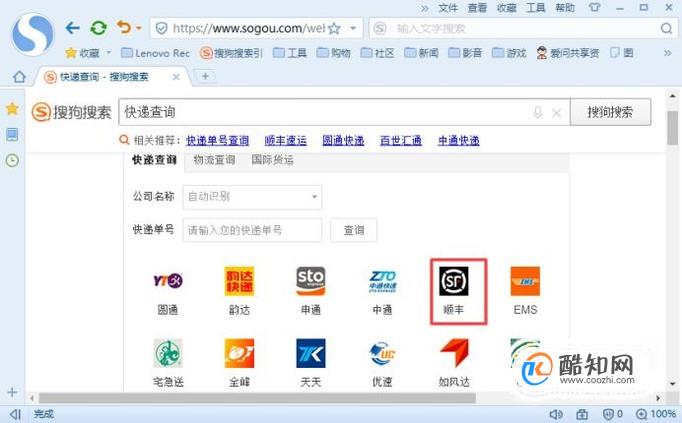Image resolution: width=682 pixels, height=423 pixels.
Task: Reload page with green refresh icon
Action: (99, 28)
